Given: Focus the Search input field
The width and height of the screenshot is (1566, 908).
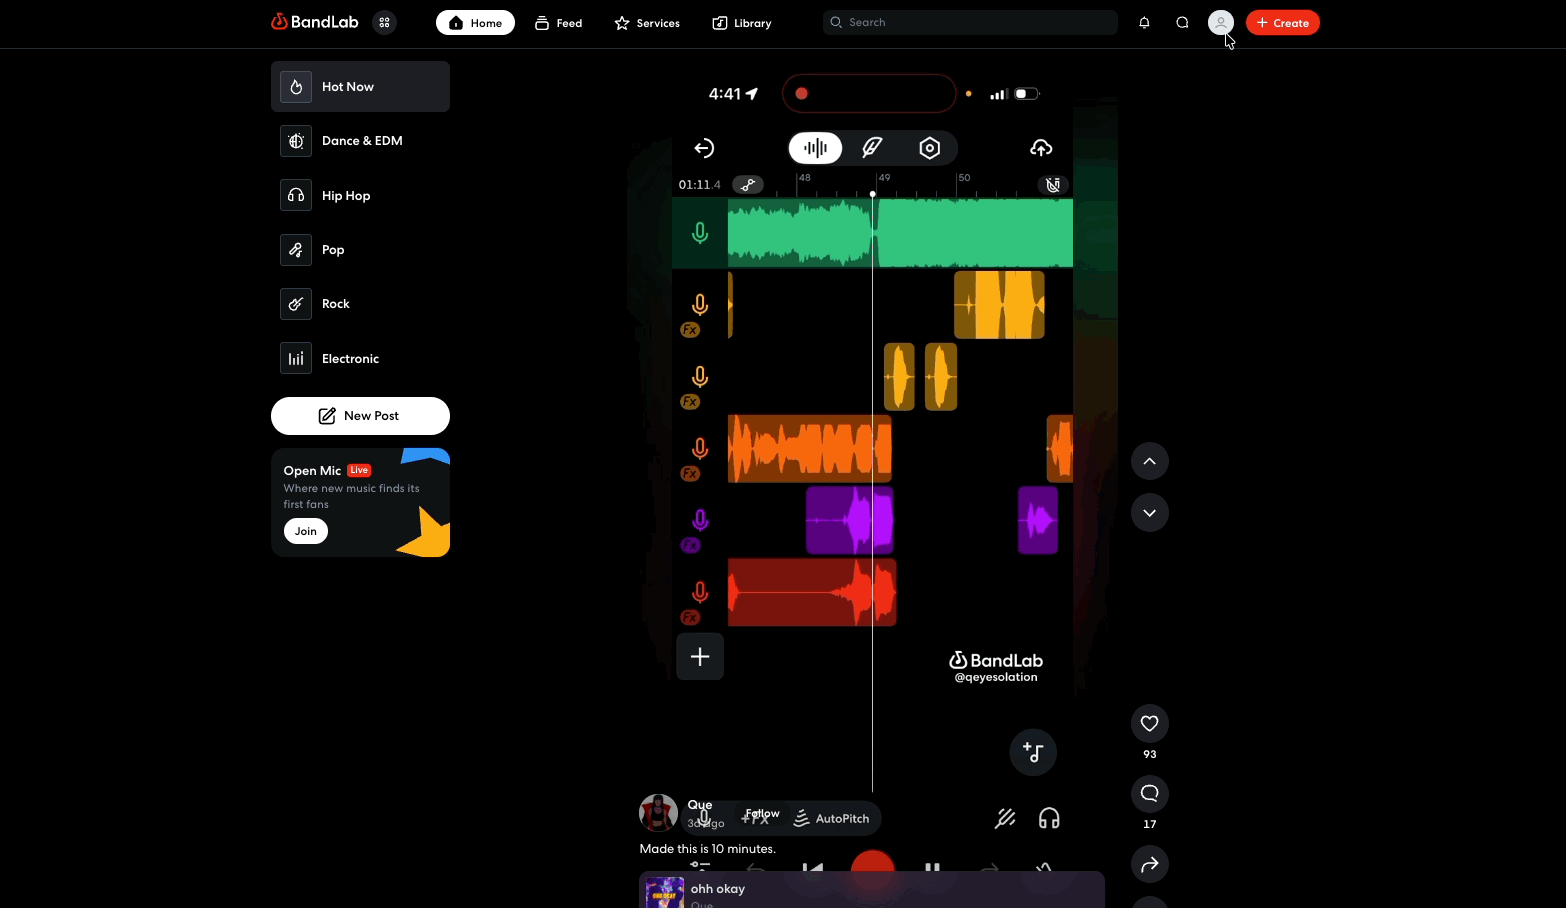Looking at the screenshot, I should [970, 23].
